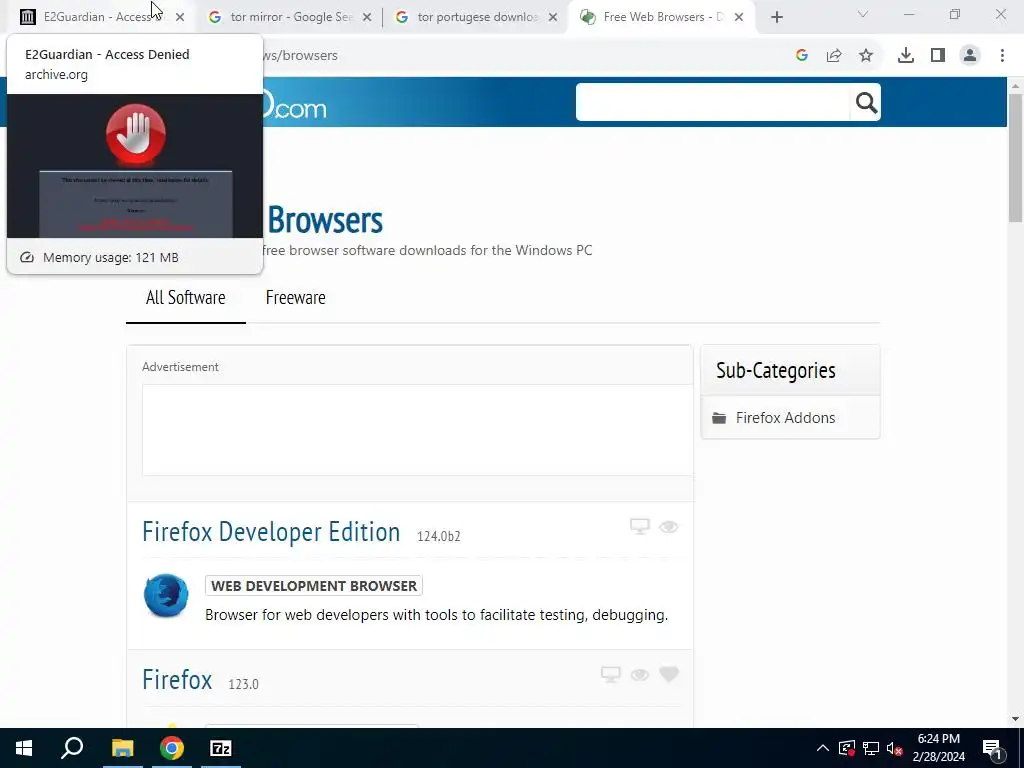Share this page via the share icon

(834, 56)
